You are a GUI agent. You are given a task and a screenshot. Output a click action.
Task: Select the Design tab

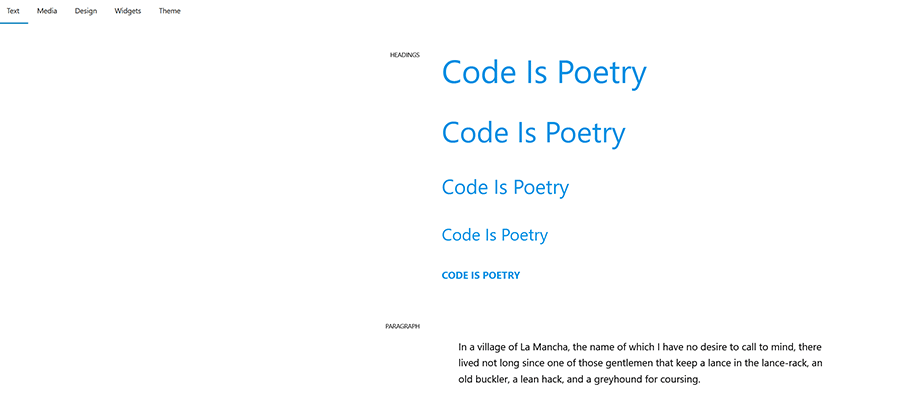[86, 11]
